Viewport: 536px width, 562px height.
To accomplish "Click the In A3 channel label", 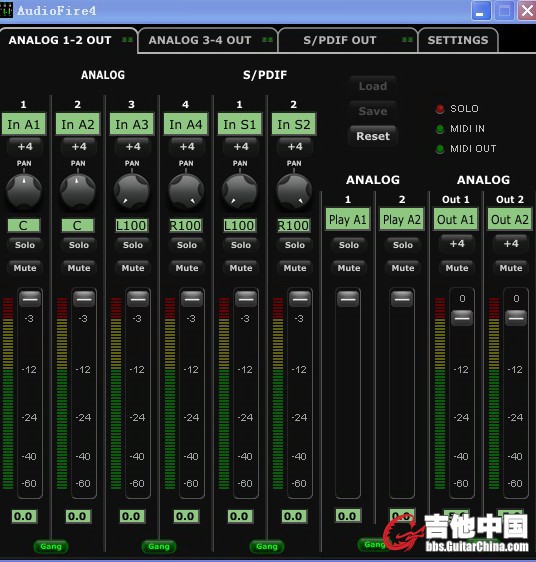I will (x=132, y=124).
